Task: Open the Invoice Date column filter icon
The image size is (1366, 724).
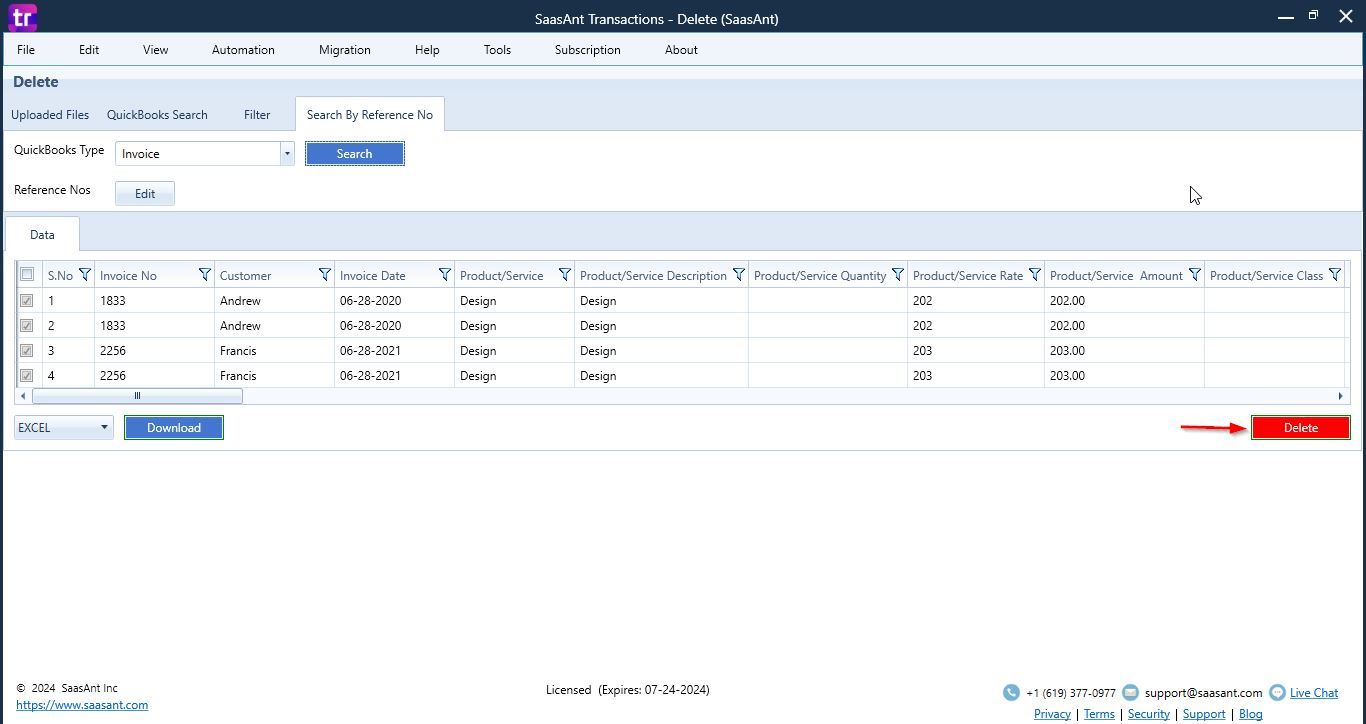Action: coord(445,275)
